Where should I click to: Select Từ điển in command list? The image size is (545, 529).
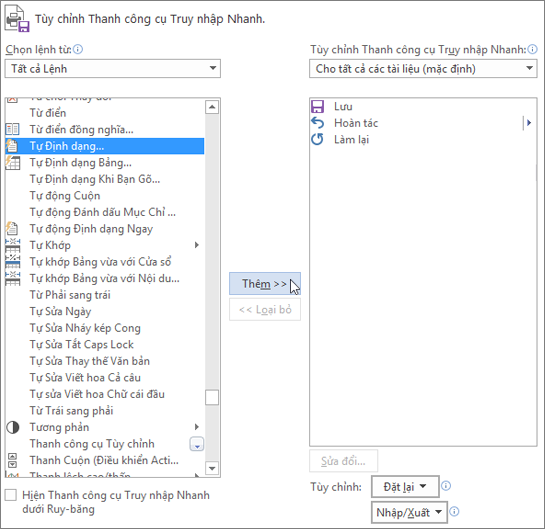105,113
